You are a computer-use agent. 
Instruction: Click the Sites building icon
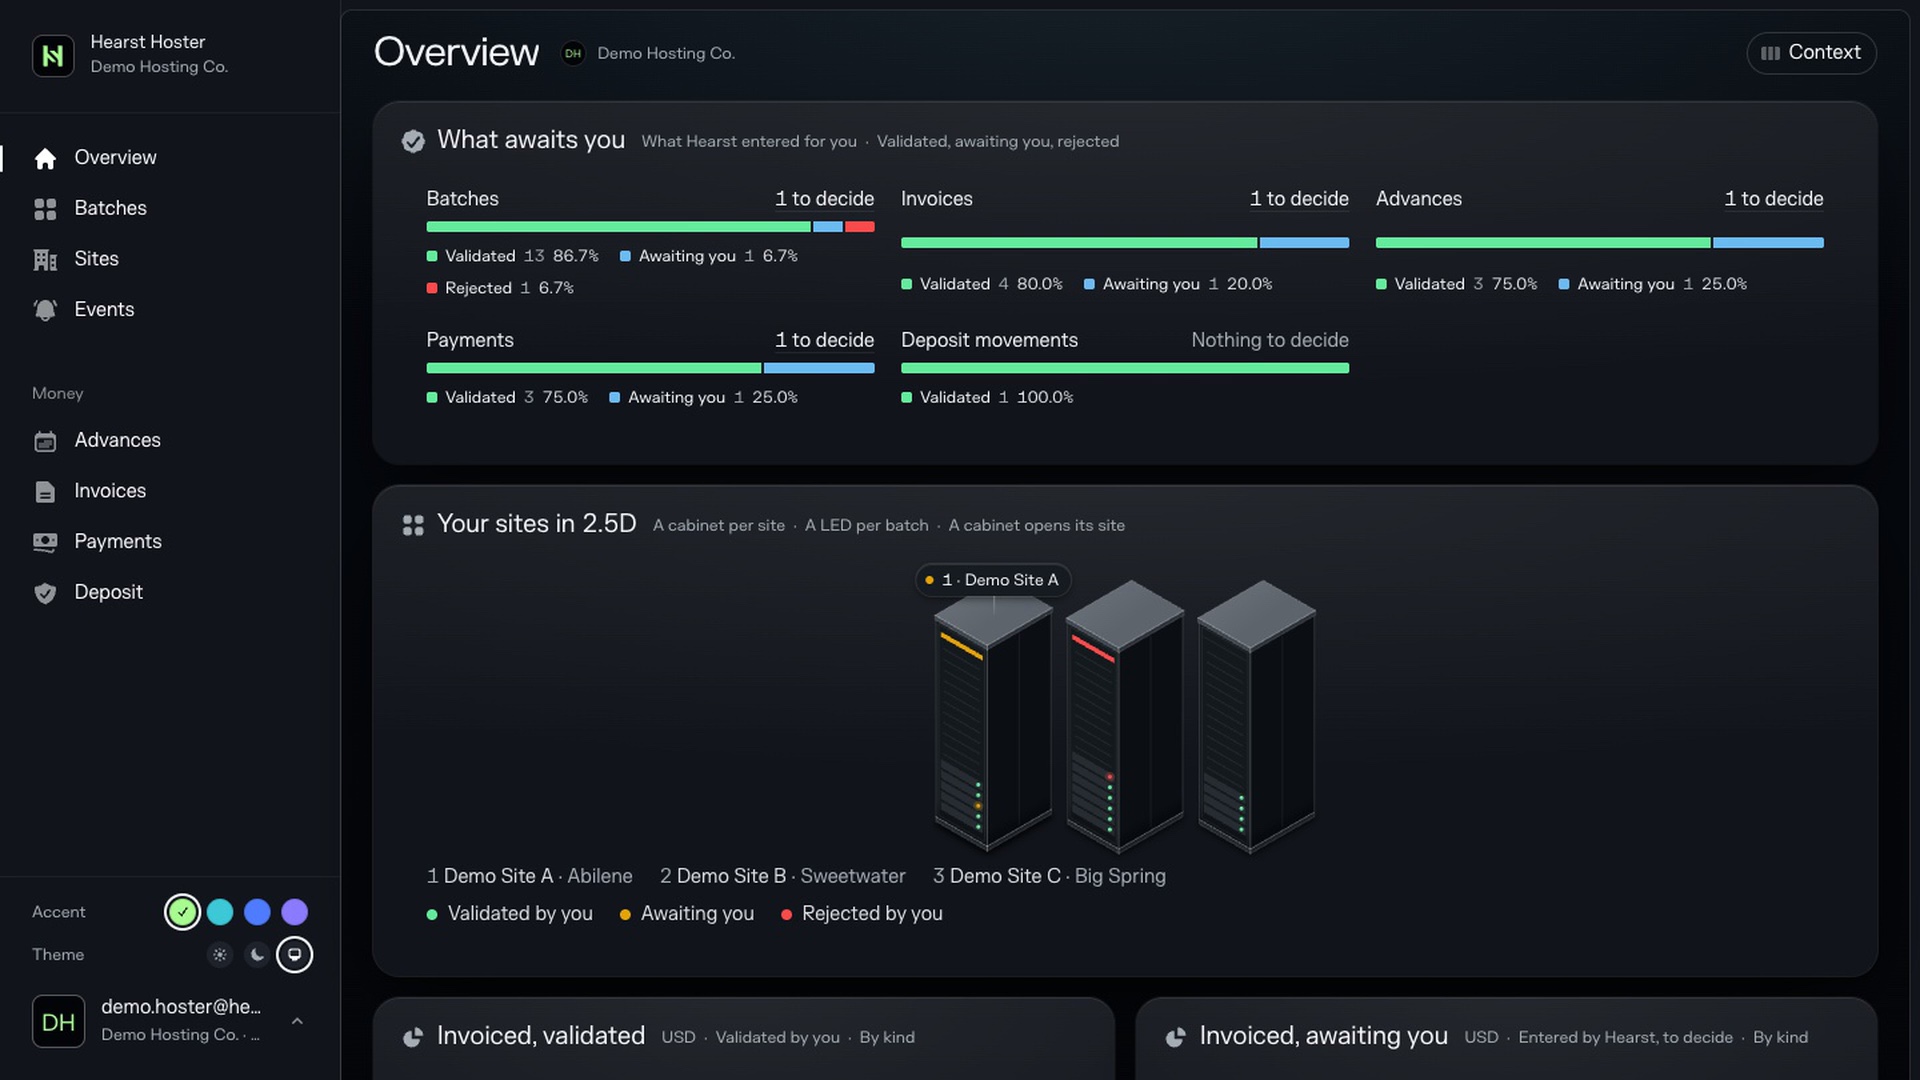point(45,259)
